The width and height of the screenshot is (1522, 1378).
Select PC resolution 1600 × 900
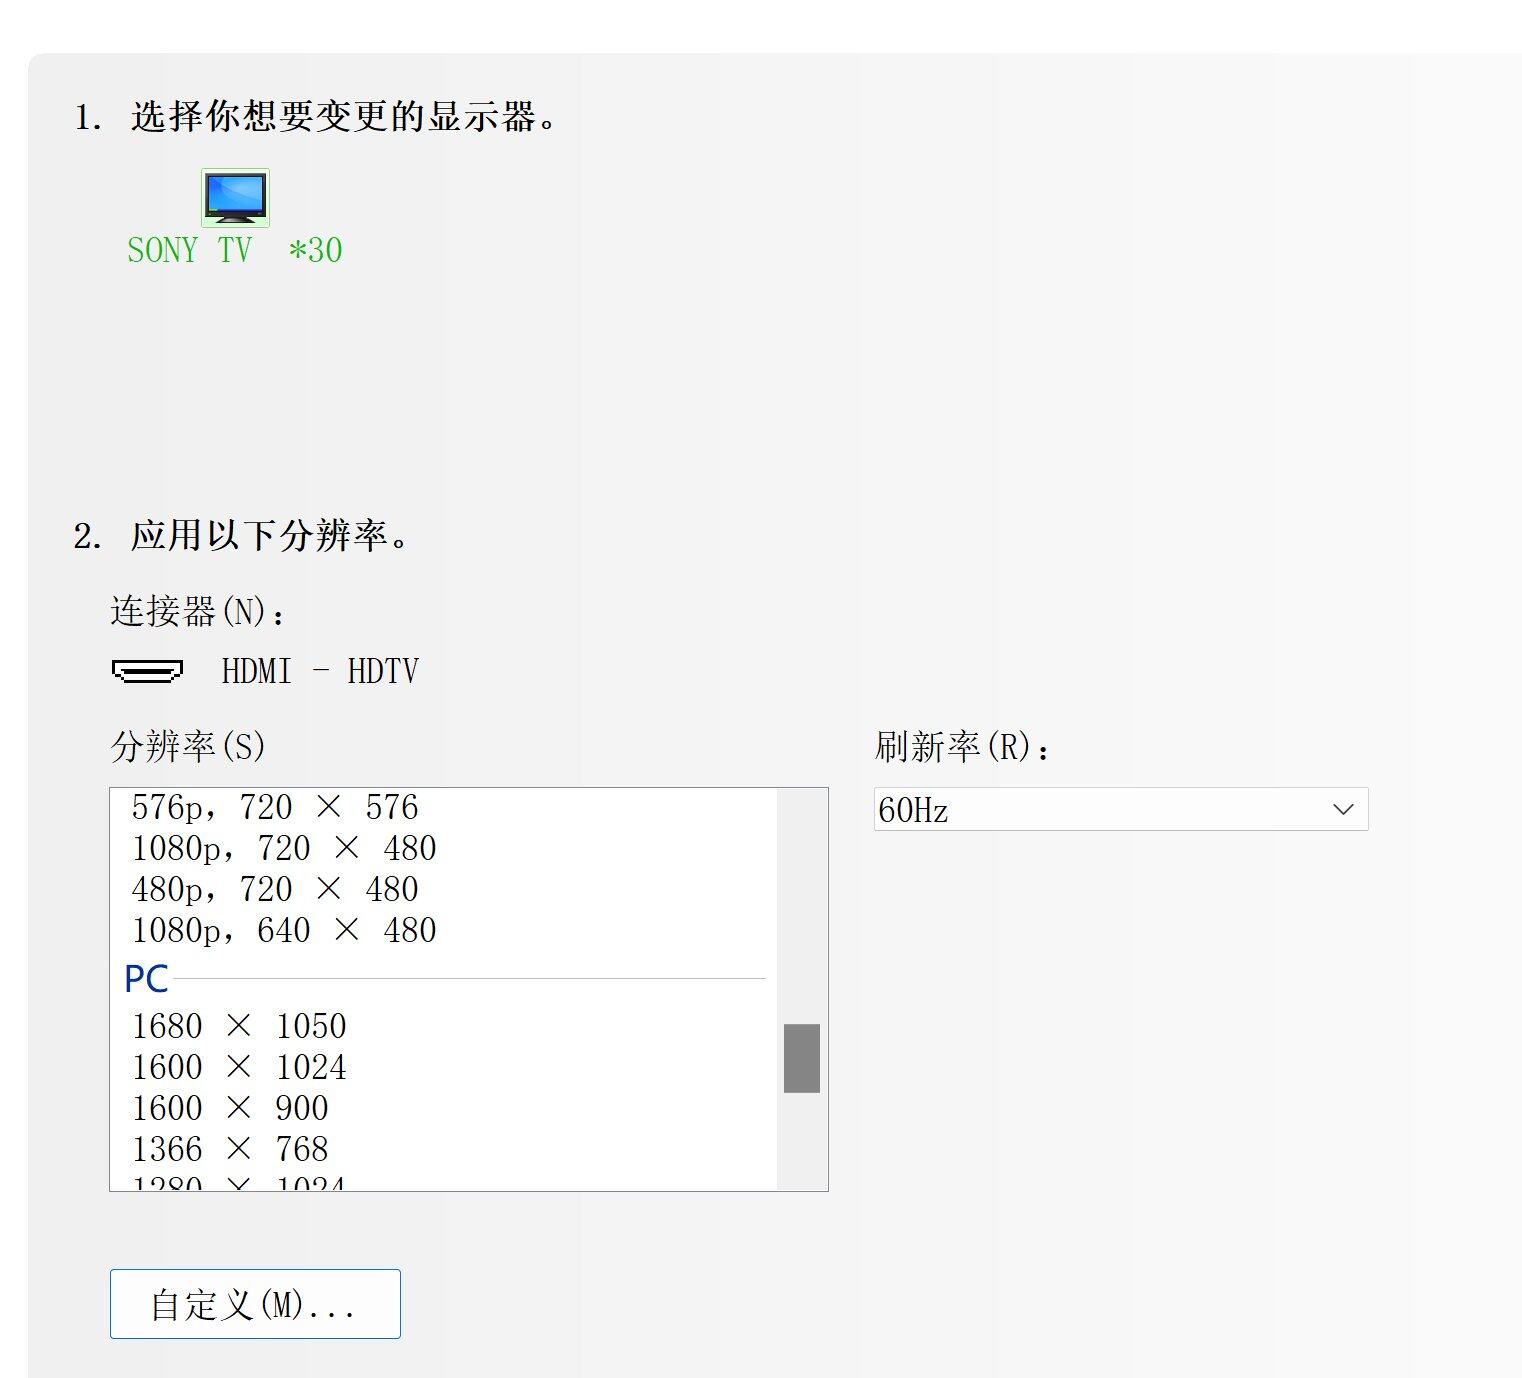point(230,1108)
